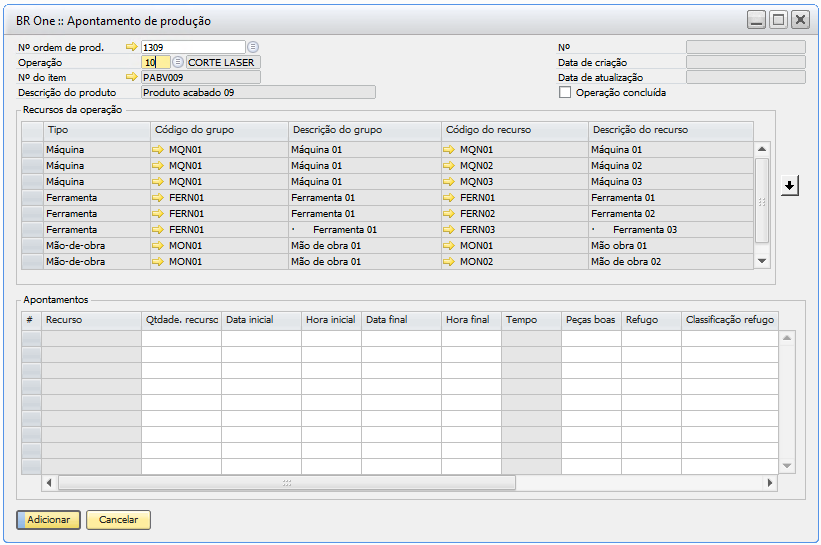Open group link arrow in MQN01 resource row
The image size is (821, 545).
tap(158, 150)
